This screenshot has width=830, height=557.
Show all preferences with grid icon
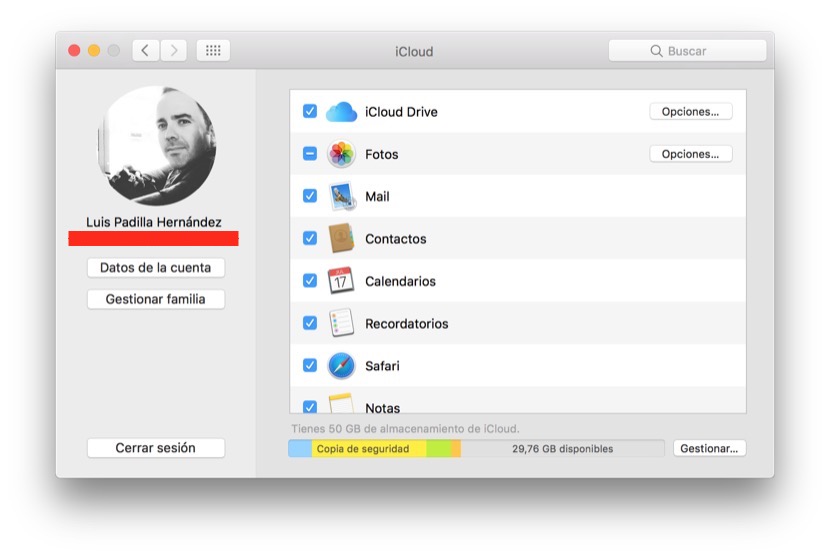click(x=213, y=51)
